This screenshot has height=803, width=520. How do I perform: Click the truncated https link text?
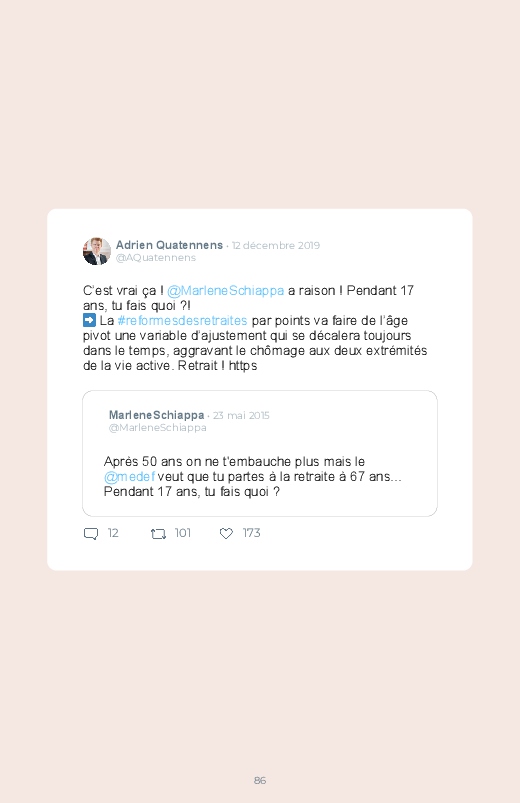(x=243, y=366)
